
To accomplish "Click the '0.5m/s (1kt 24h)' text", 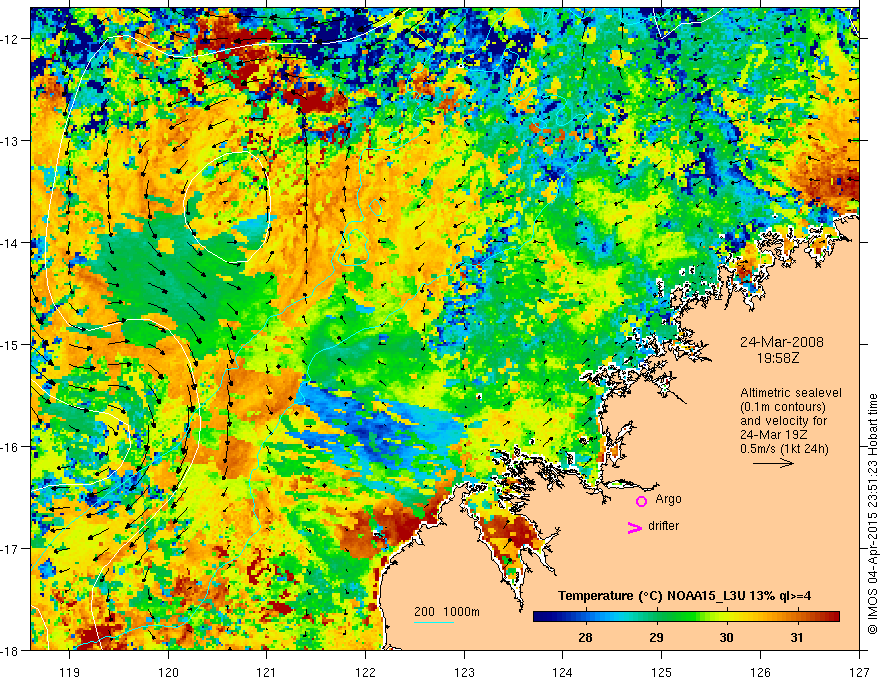I will coord(784,449).
